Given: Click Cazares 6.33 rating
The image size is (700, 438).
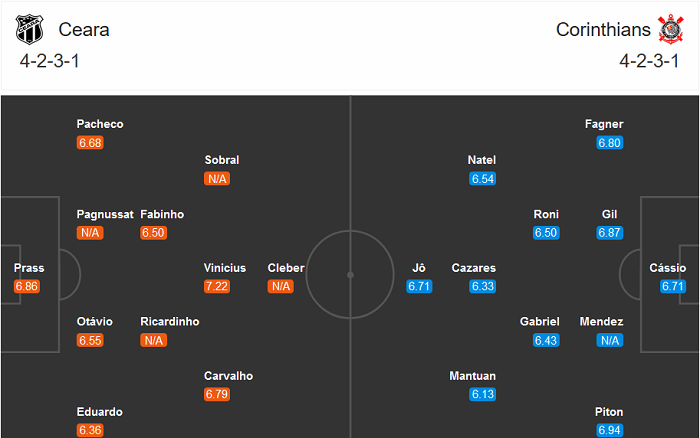Looking at the screenshot, I should pyautogui.click(x=483, y=286).
